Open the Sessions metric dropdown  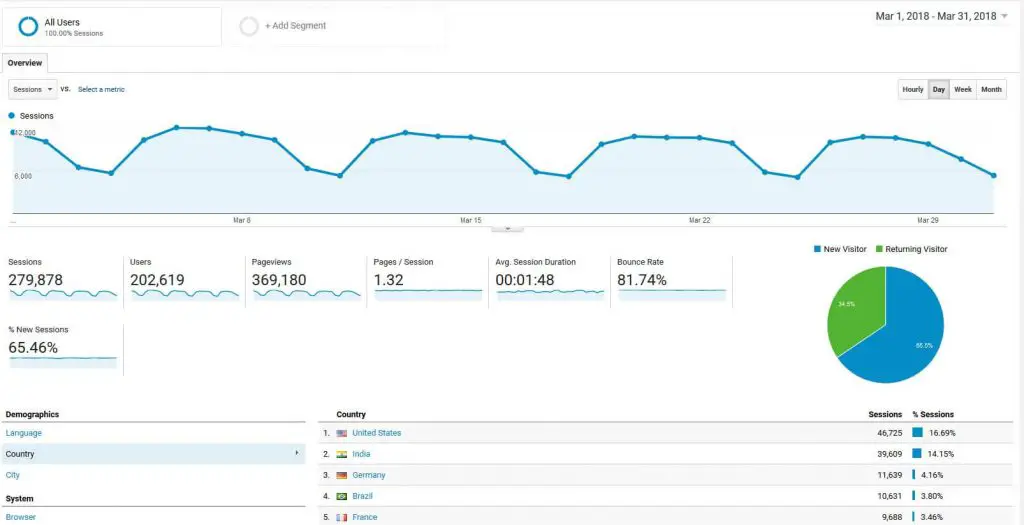[33, 89]
